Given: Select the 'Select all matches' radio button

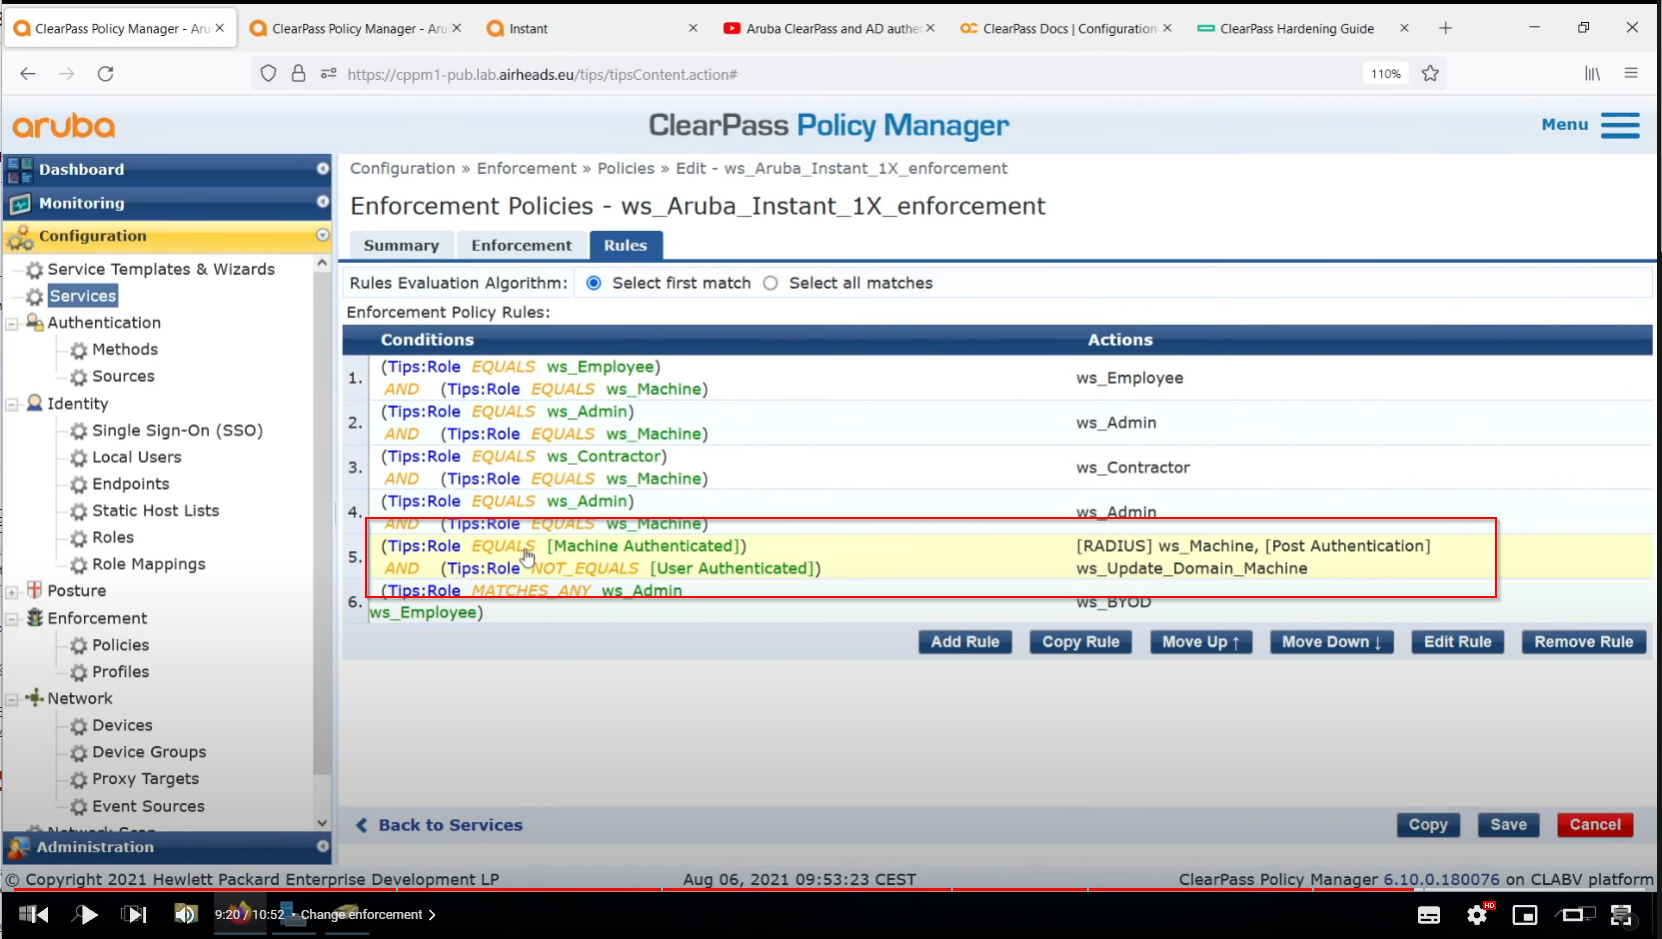Looking at the screenshot, I should tap(770, 283).
